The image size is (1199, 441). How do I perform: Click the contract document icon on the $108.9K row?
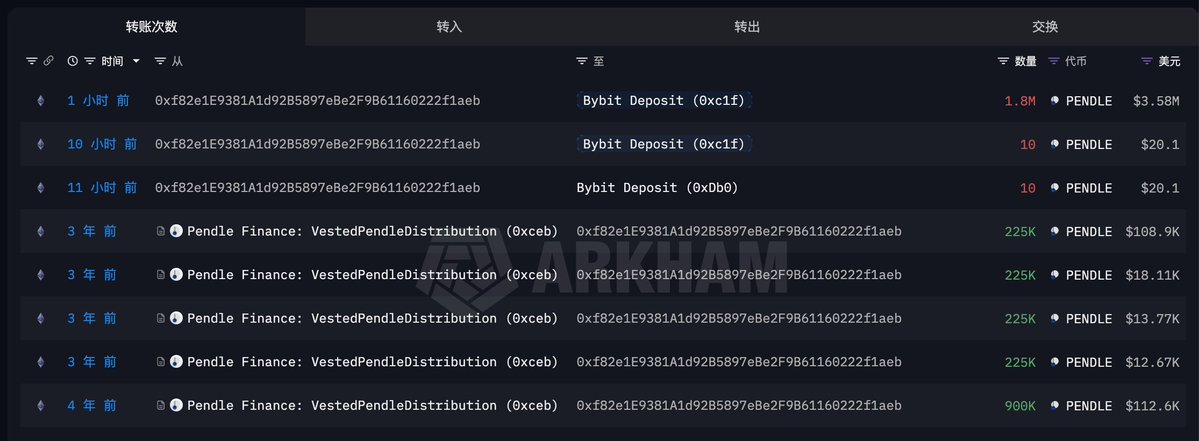[x=160, y=232]
